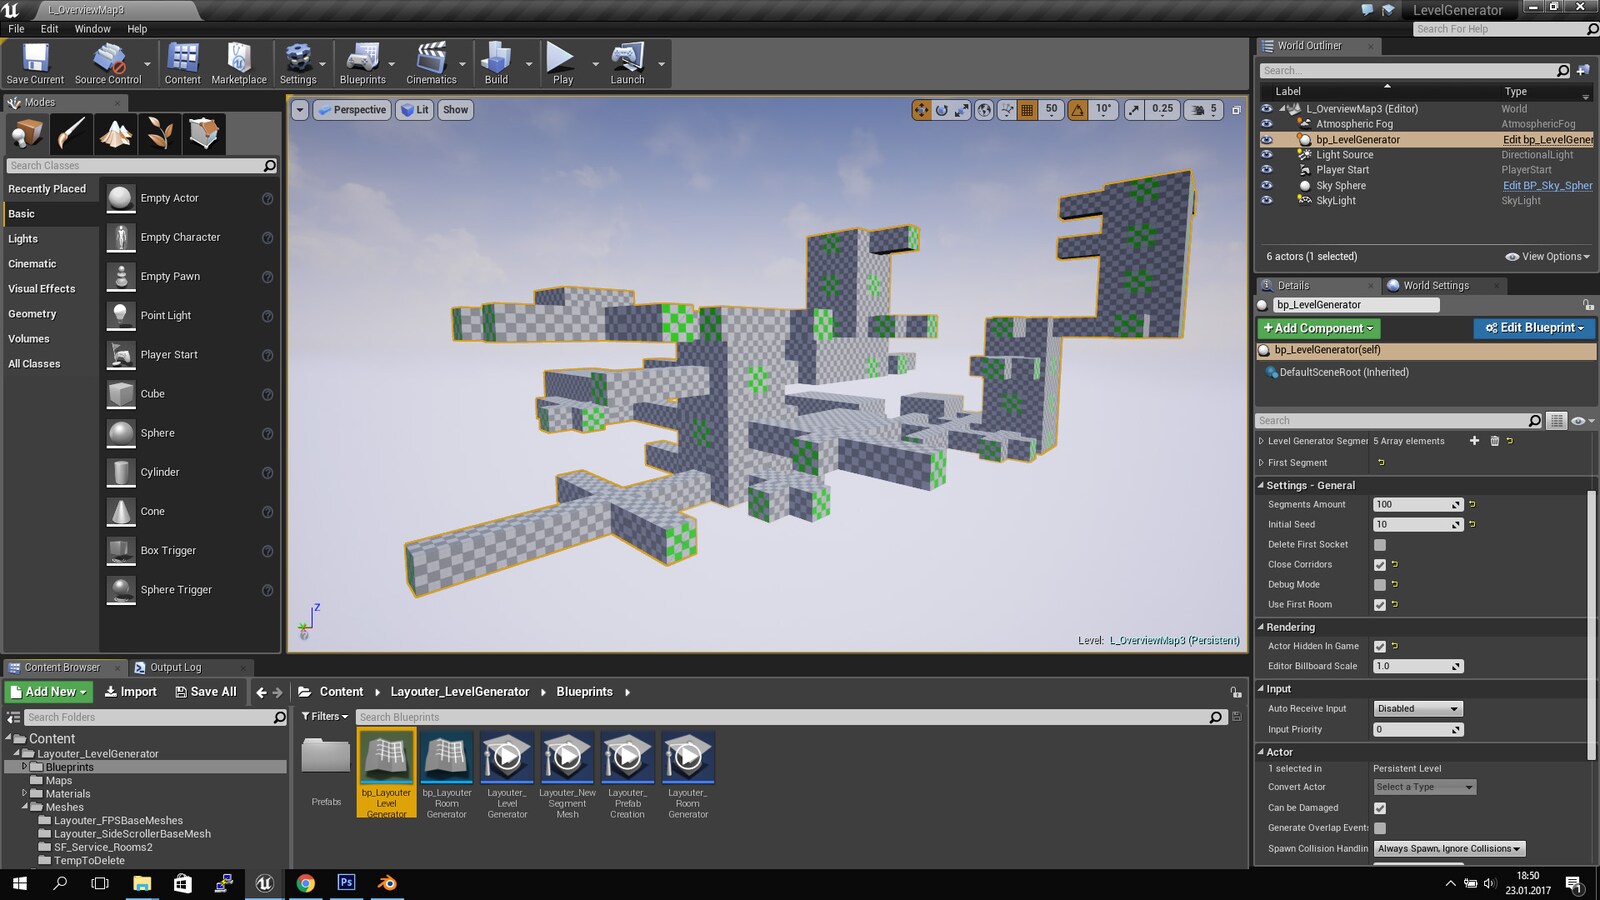
Task: Expand Level Generator Segments array
Action: coord(1261,441)
